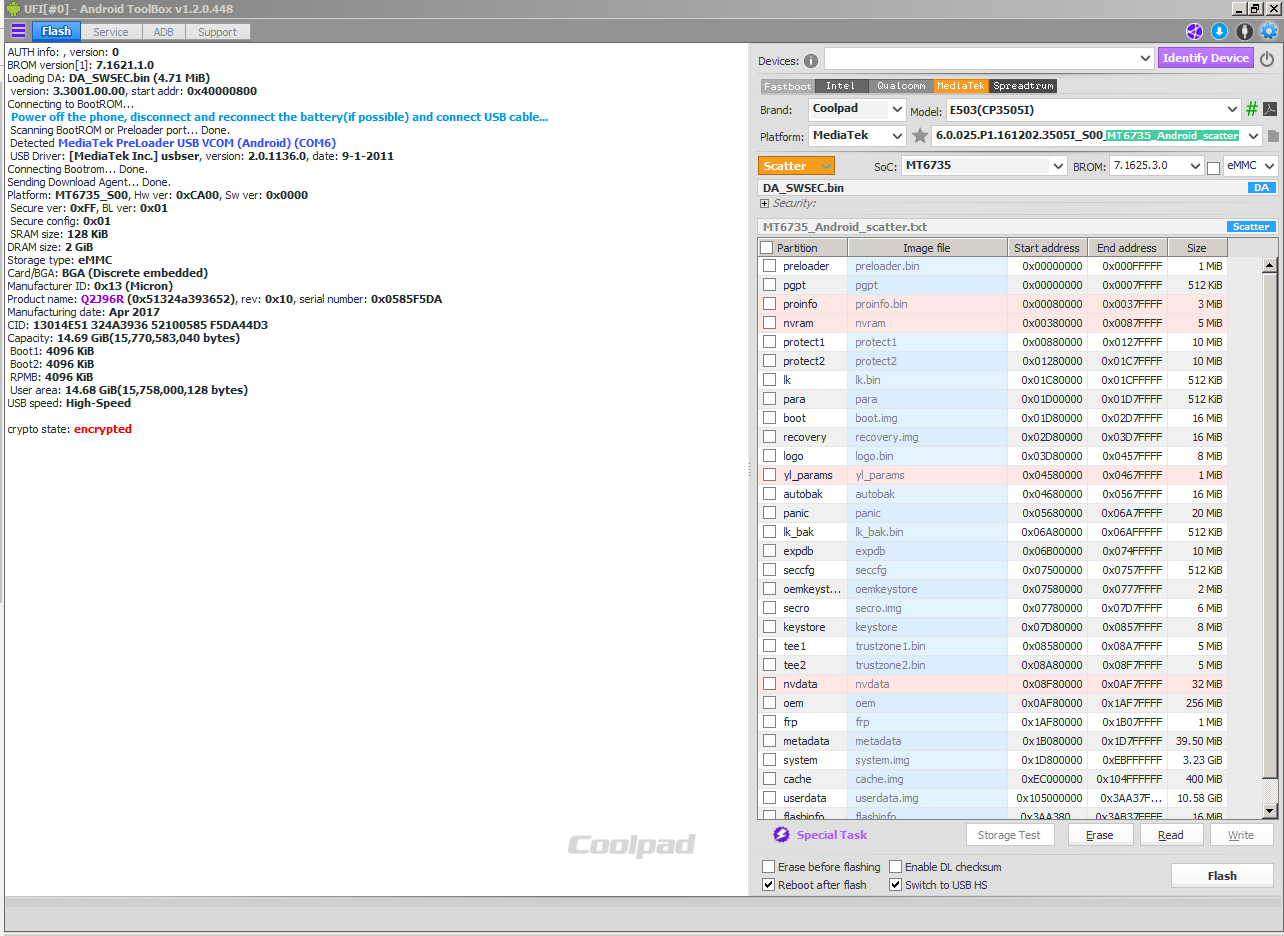This screenshot has width=1284, height=936.
Task: Click the blue Scatter badge label
Action: coord(1251,227)
